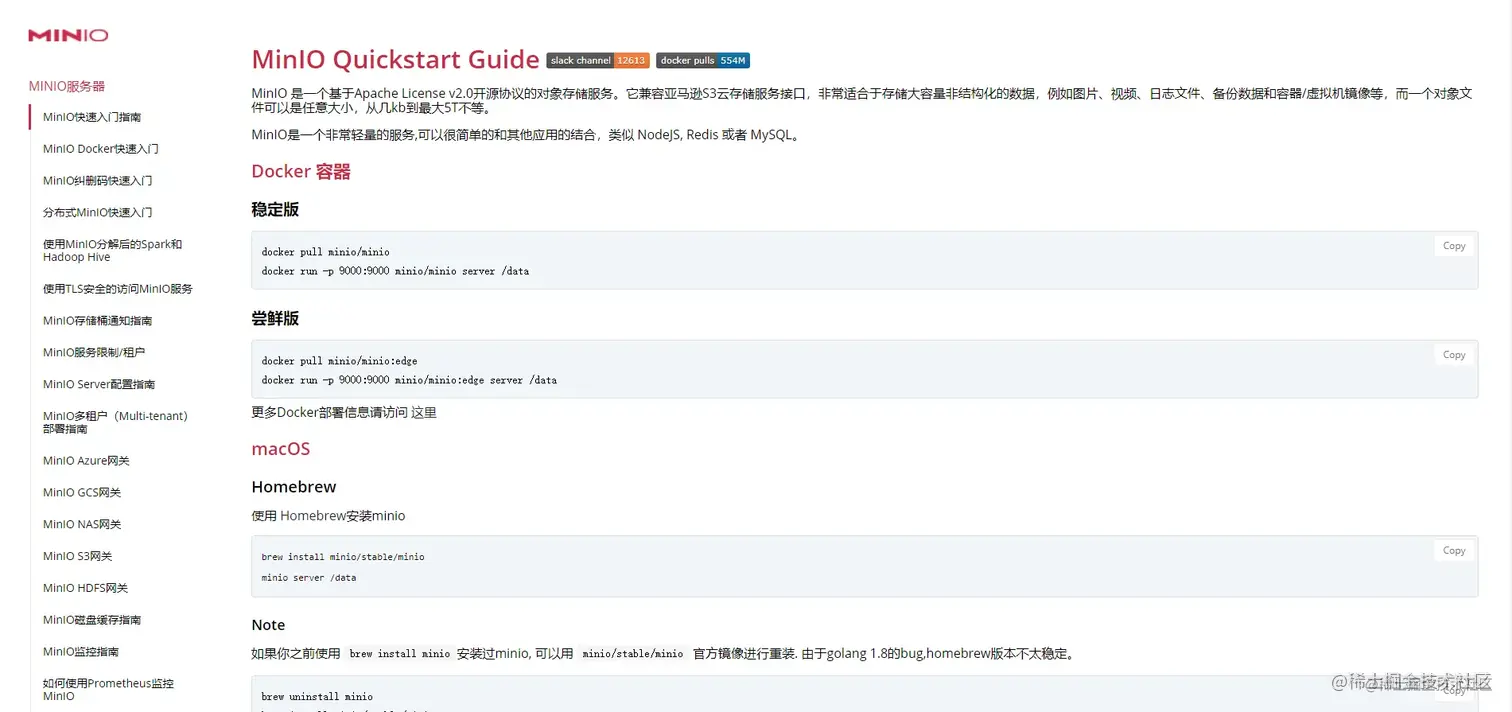Open MinIO GCS网关 page
This screenshot has width=1512, height=712.
[82, 493]
